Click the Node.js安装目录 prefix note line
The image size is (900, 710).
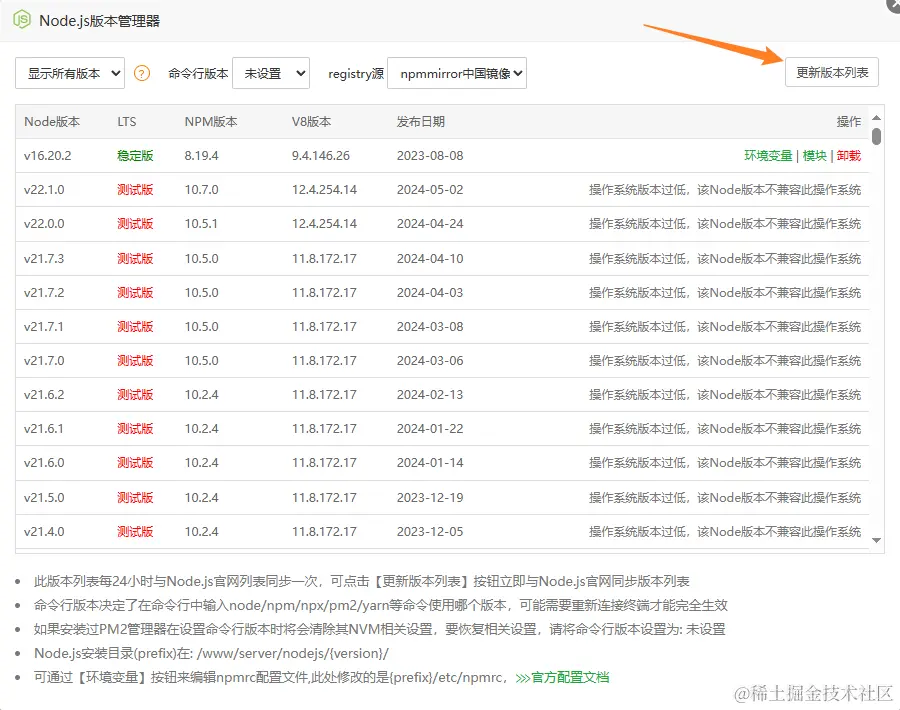point(211,653)
